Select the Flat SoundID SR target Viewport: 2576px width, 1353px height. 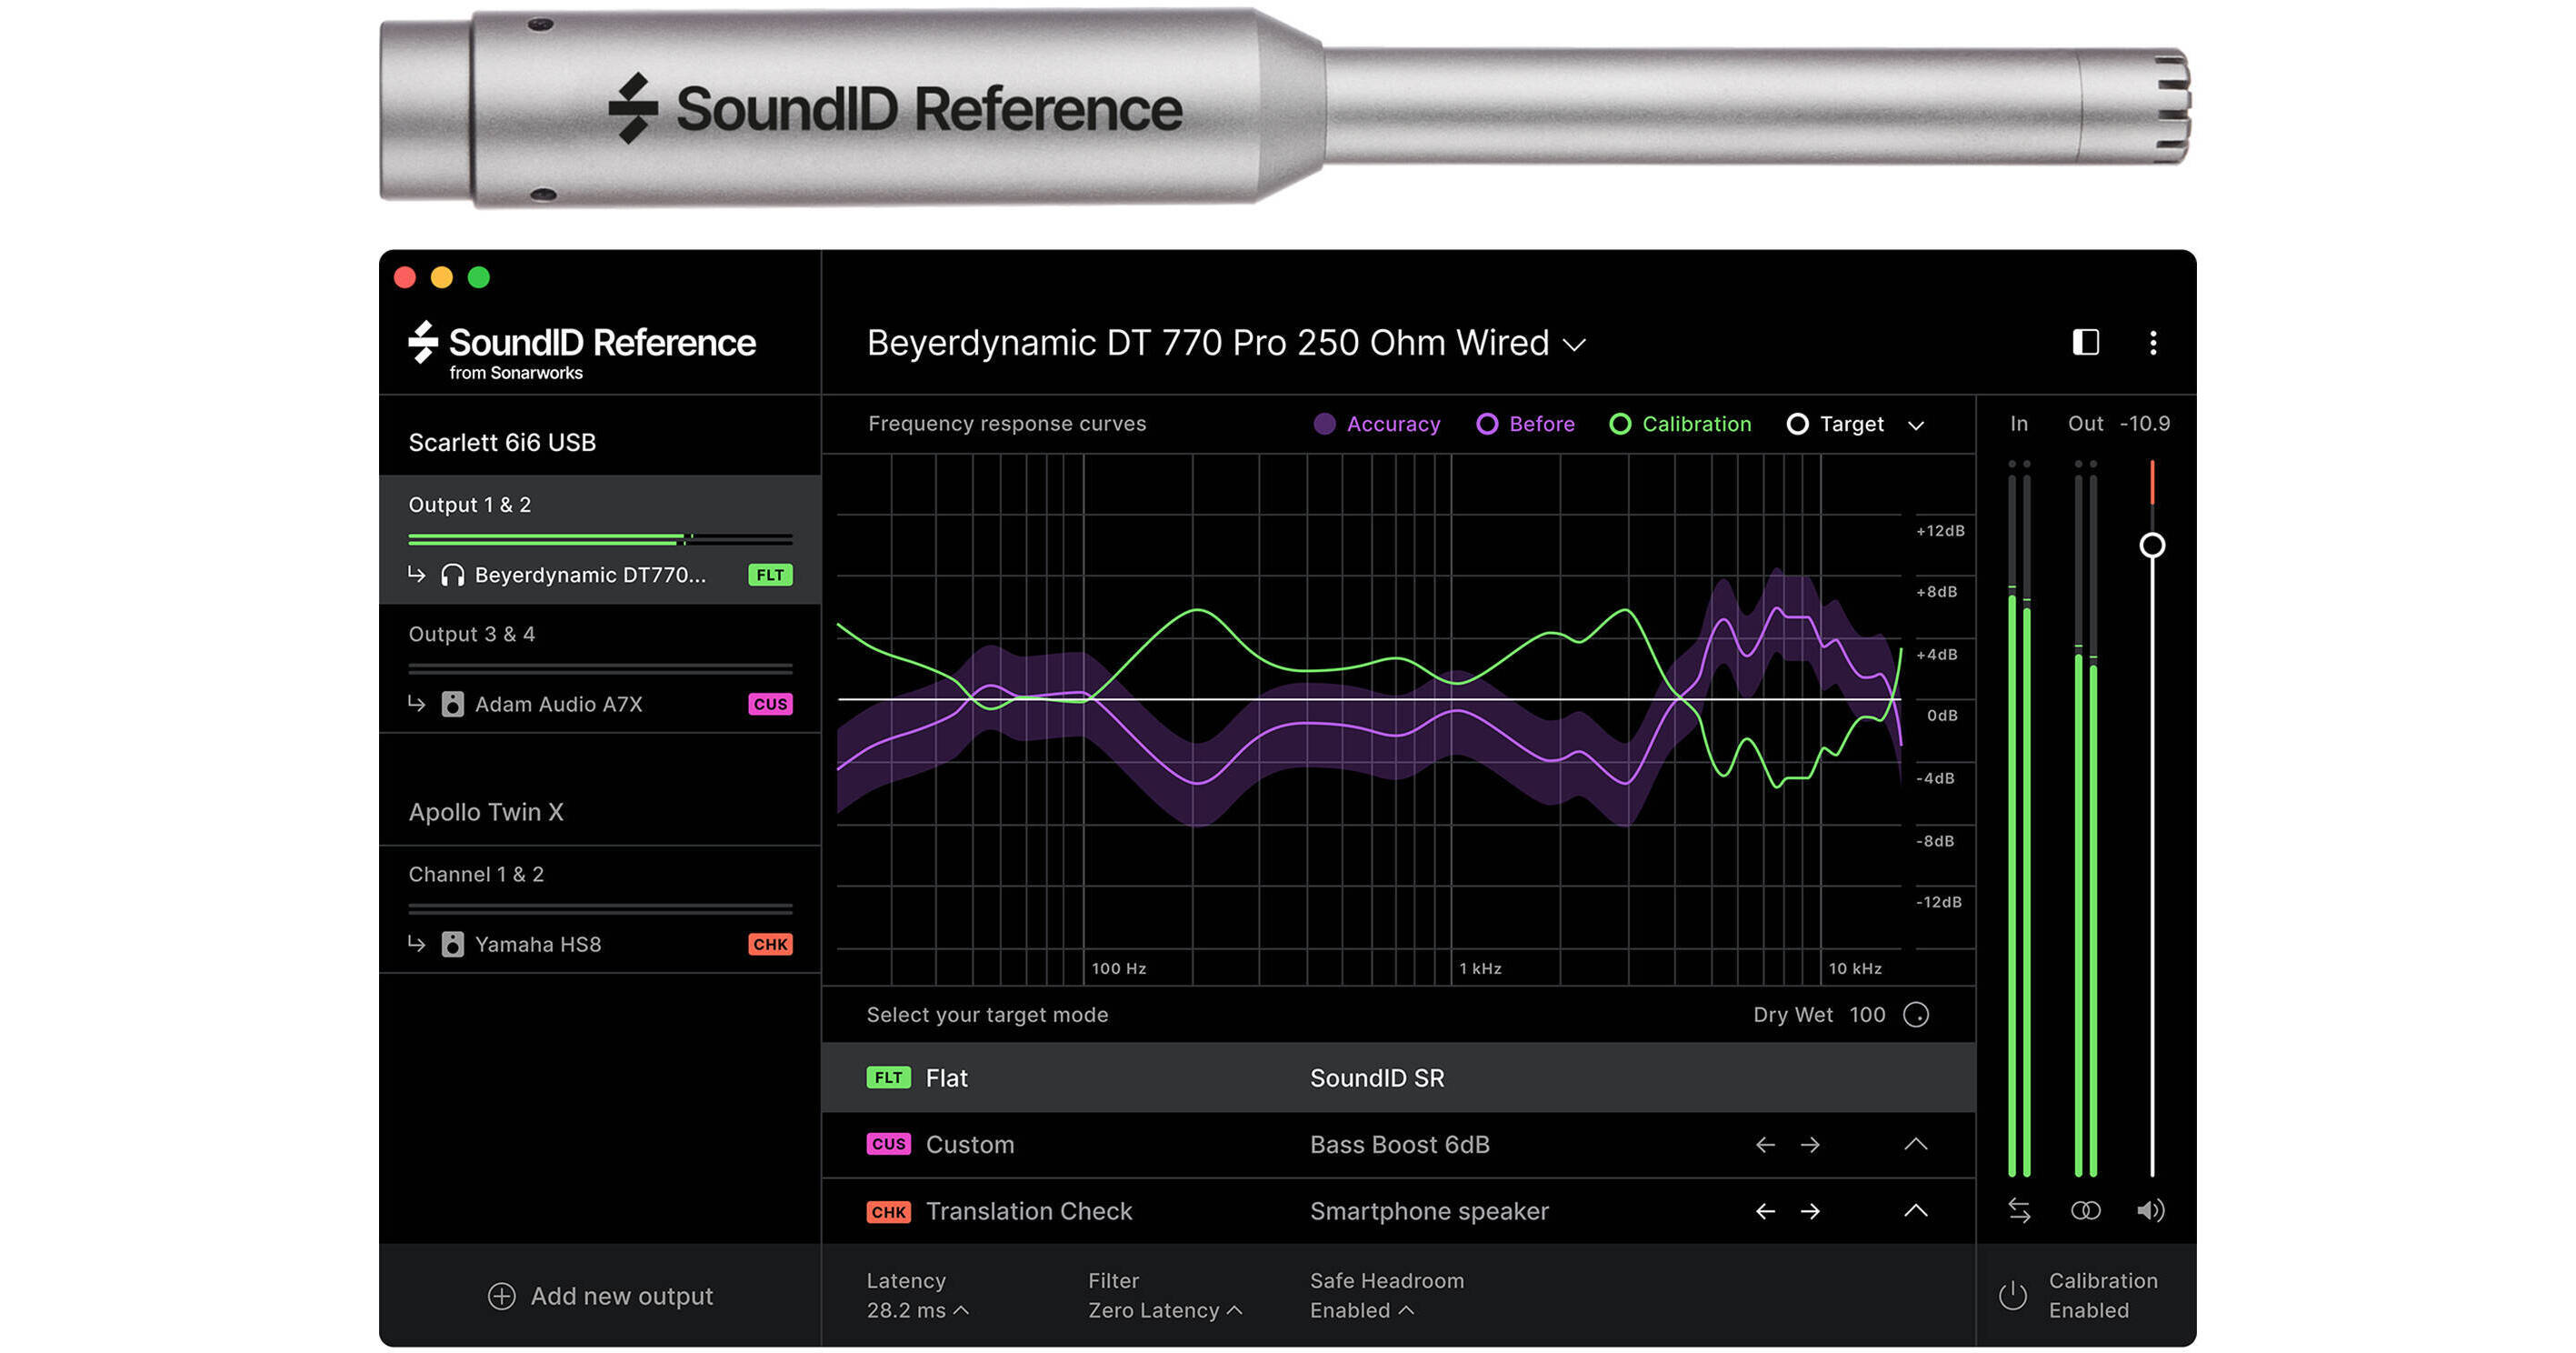click(x=946, y=1078)
